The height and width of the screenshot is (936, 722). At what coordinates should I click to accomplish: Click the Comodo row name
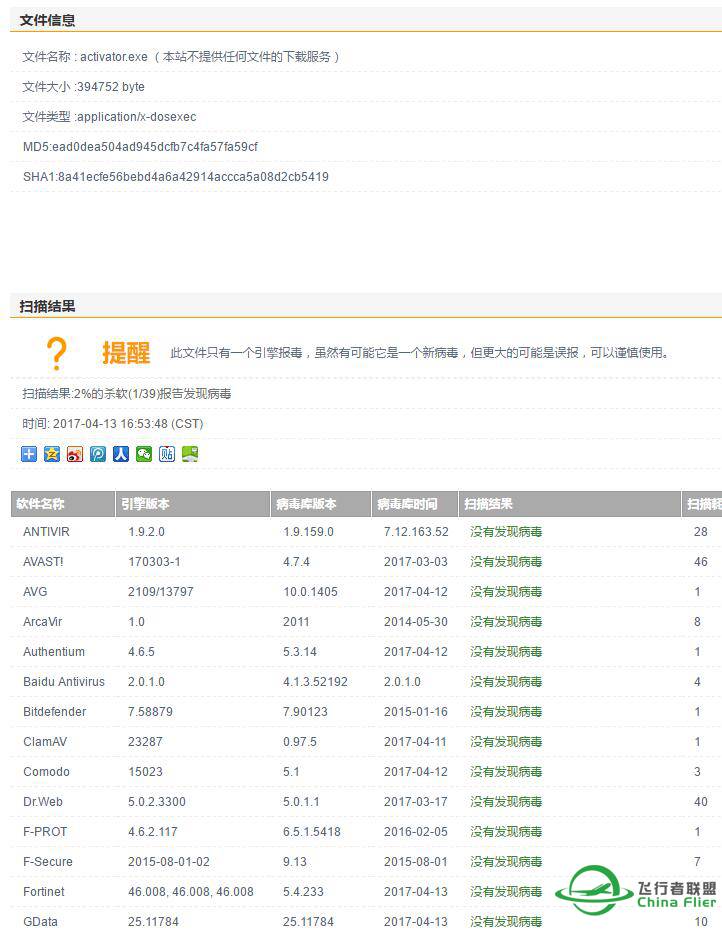46,772
